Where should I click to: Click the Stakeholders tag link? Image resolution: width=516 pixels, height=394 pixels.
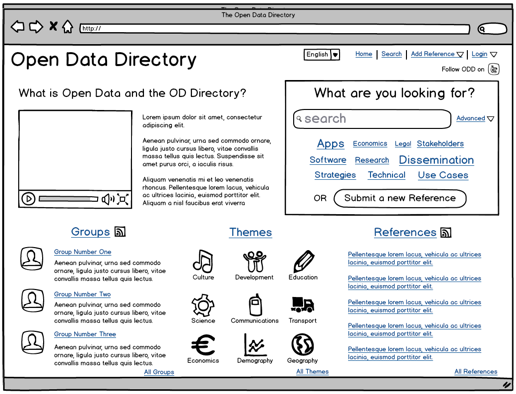coord(440,144)
